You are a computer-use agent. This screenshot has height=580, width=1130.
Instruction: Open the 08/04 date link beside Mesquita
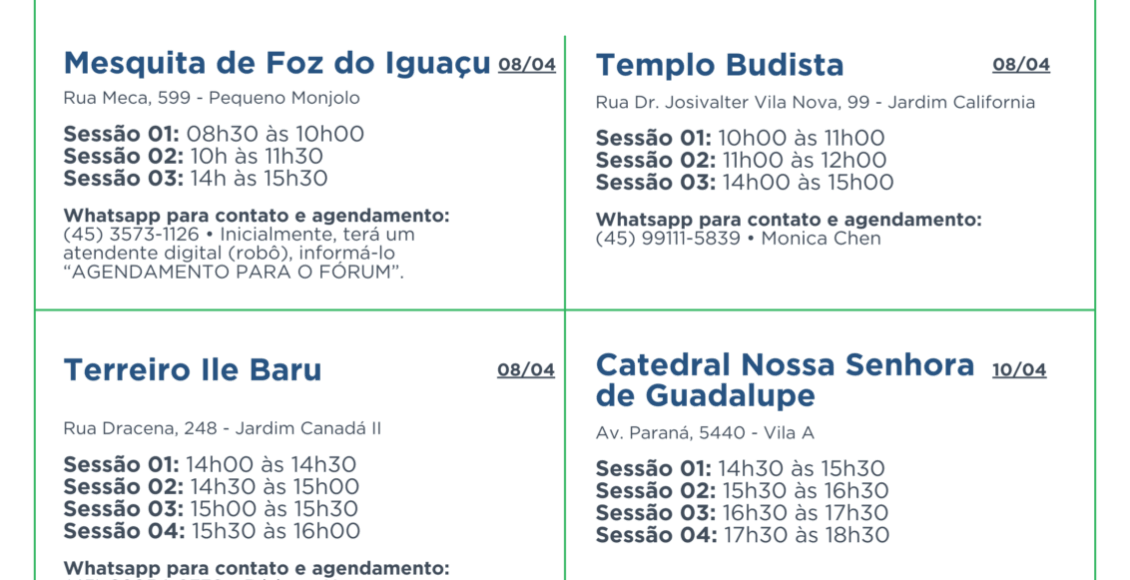pos(526,65)
